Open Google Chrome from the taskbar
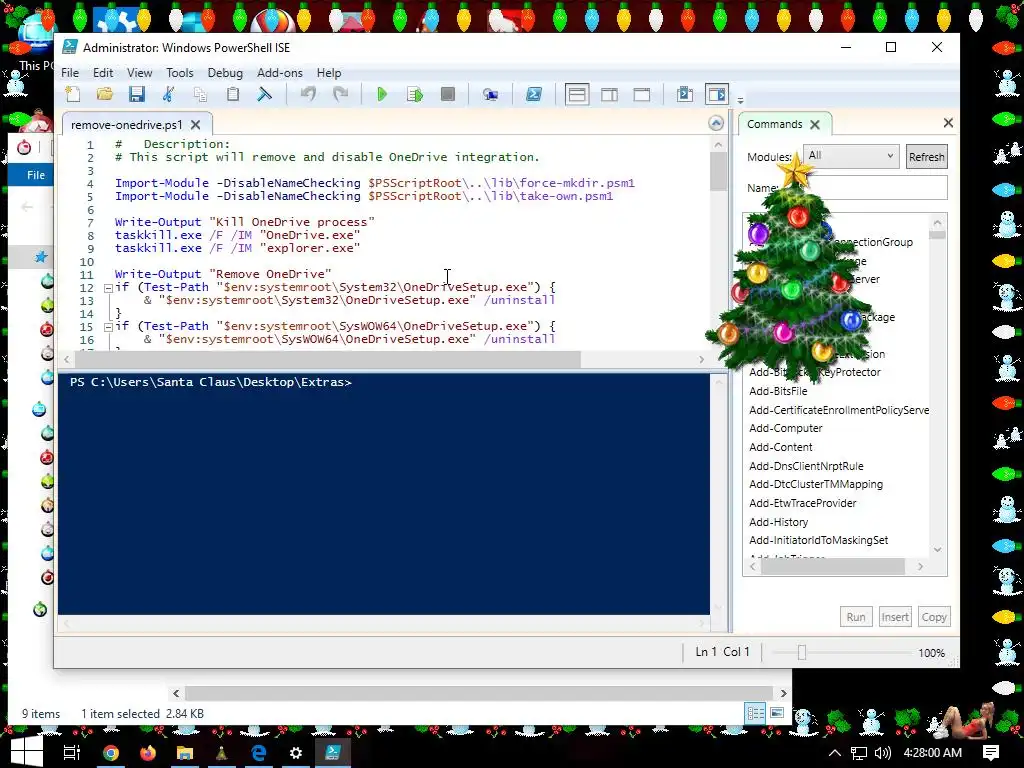Screen dimensions: 1024x768 coord(110,753)
